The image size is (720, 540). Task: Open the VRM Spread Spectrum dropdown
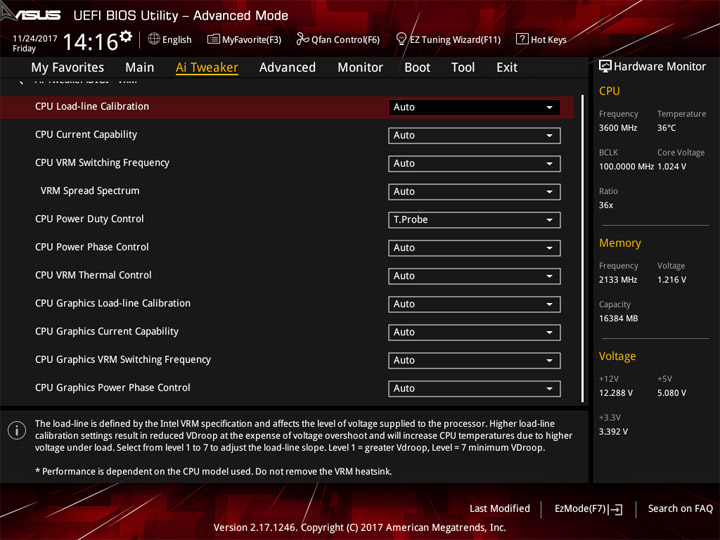(x=474, y=191)
